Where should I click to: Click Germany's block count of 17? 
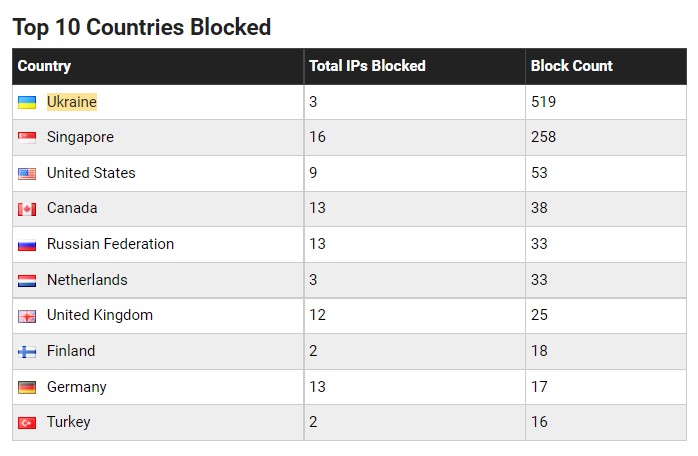539,387
